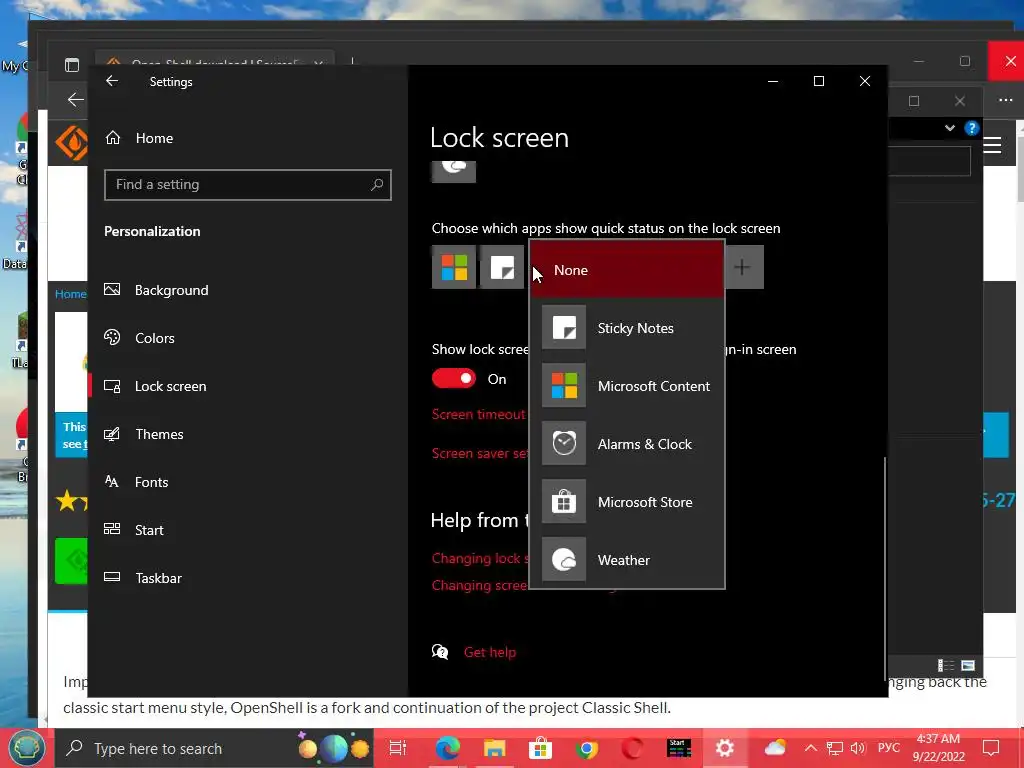Click the Weather detailed status tile
Screen dimensions: 1024x768
pyautogui.click(x=454, y=172)
